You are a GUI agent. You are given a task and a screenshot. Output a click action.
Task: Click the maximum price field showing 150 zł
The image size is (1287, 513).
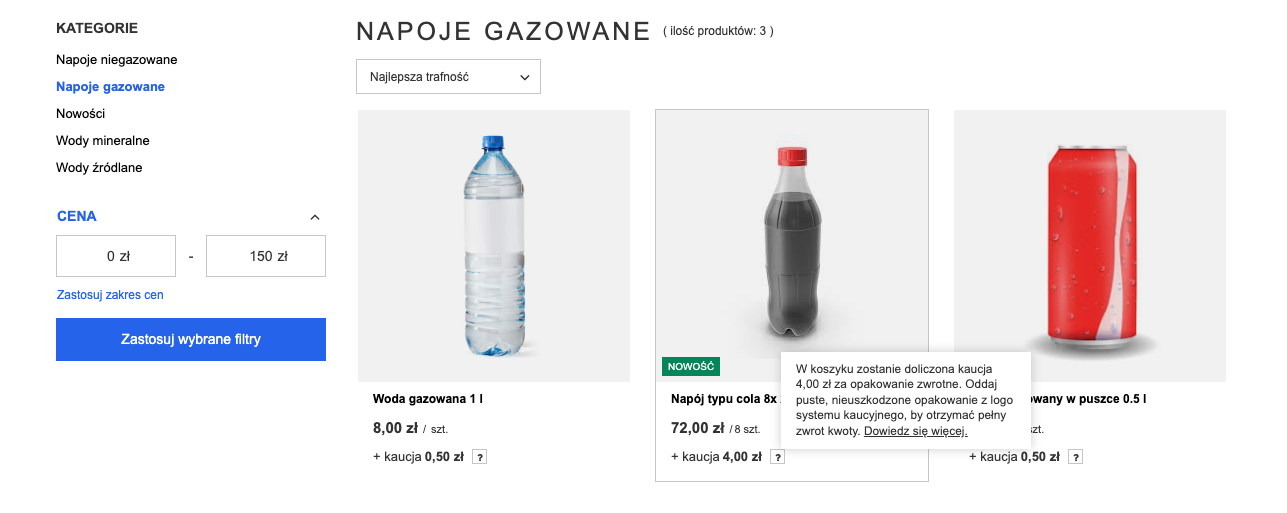point(266,256)
